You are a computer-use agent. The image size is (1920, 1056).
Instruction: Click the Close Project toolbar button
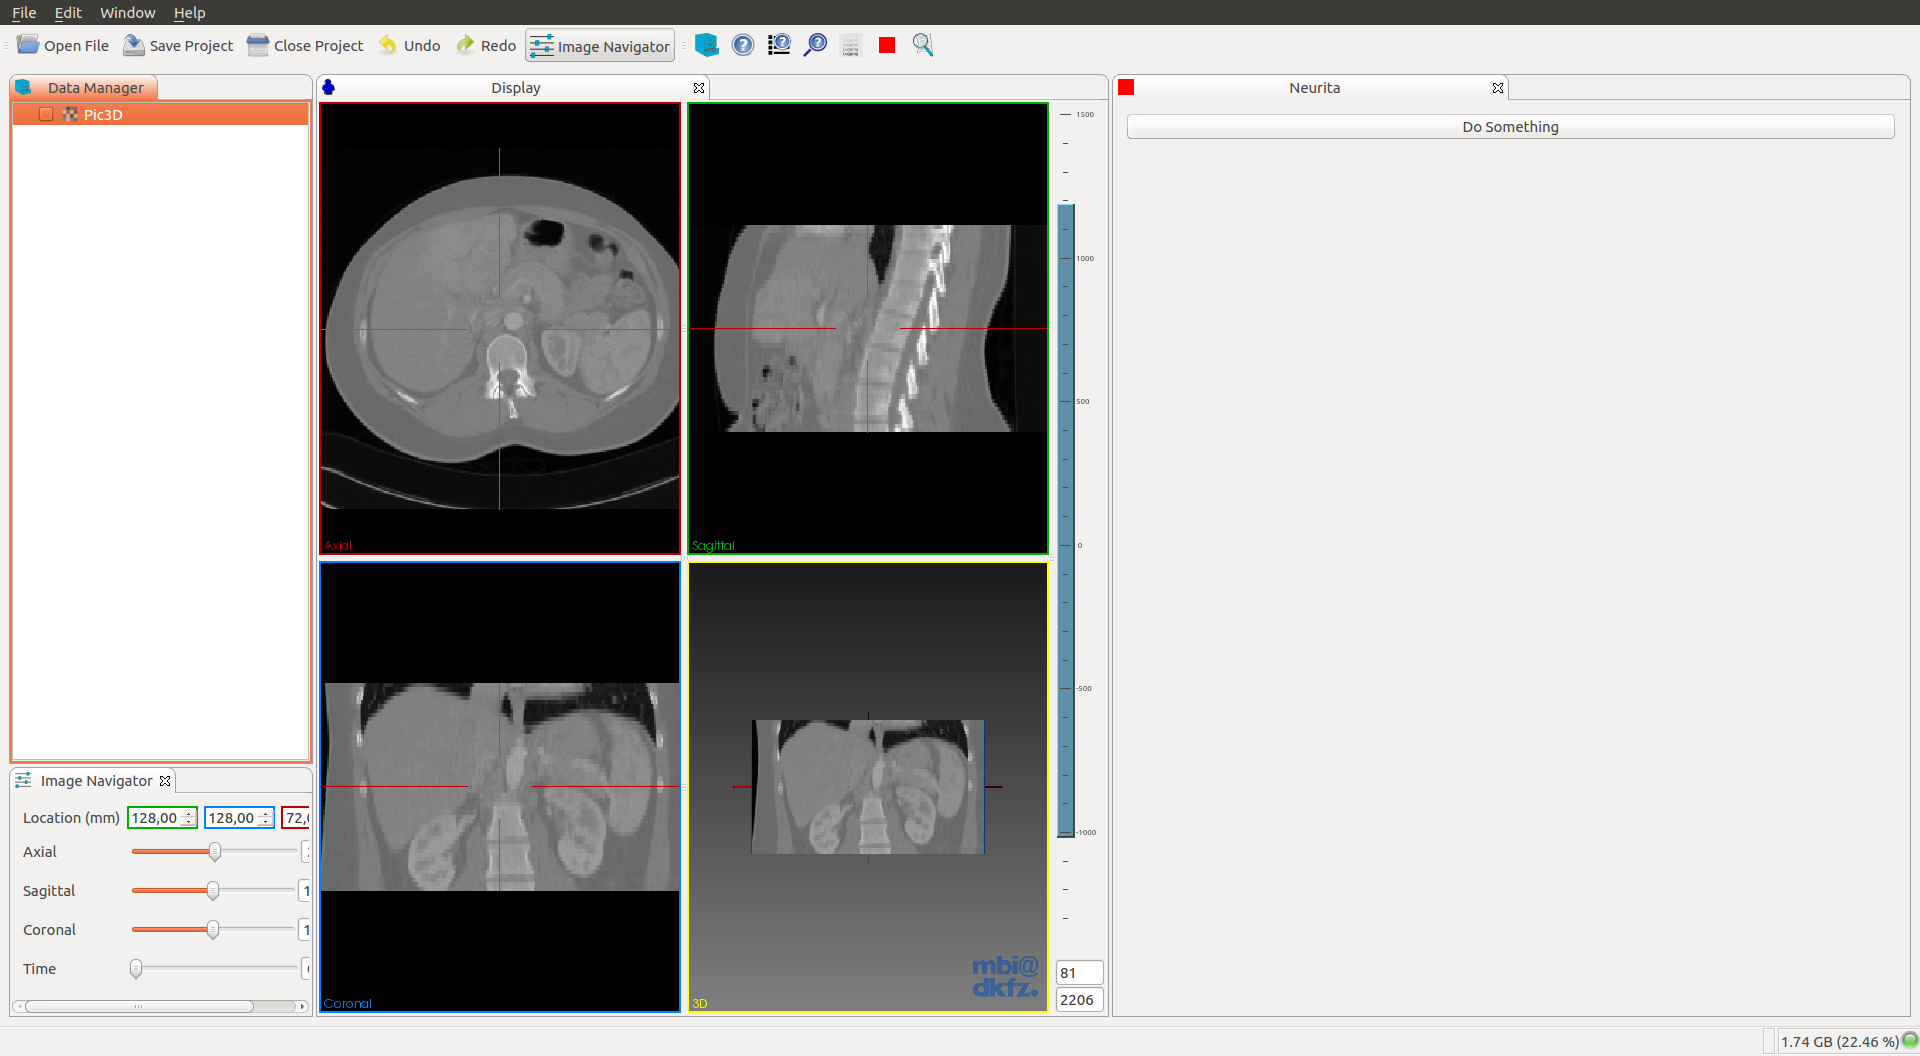click(305, 45)
